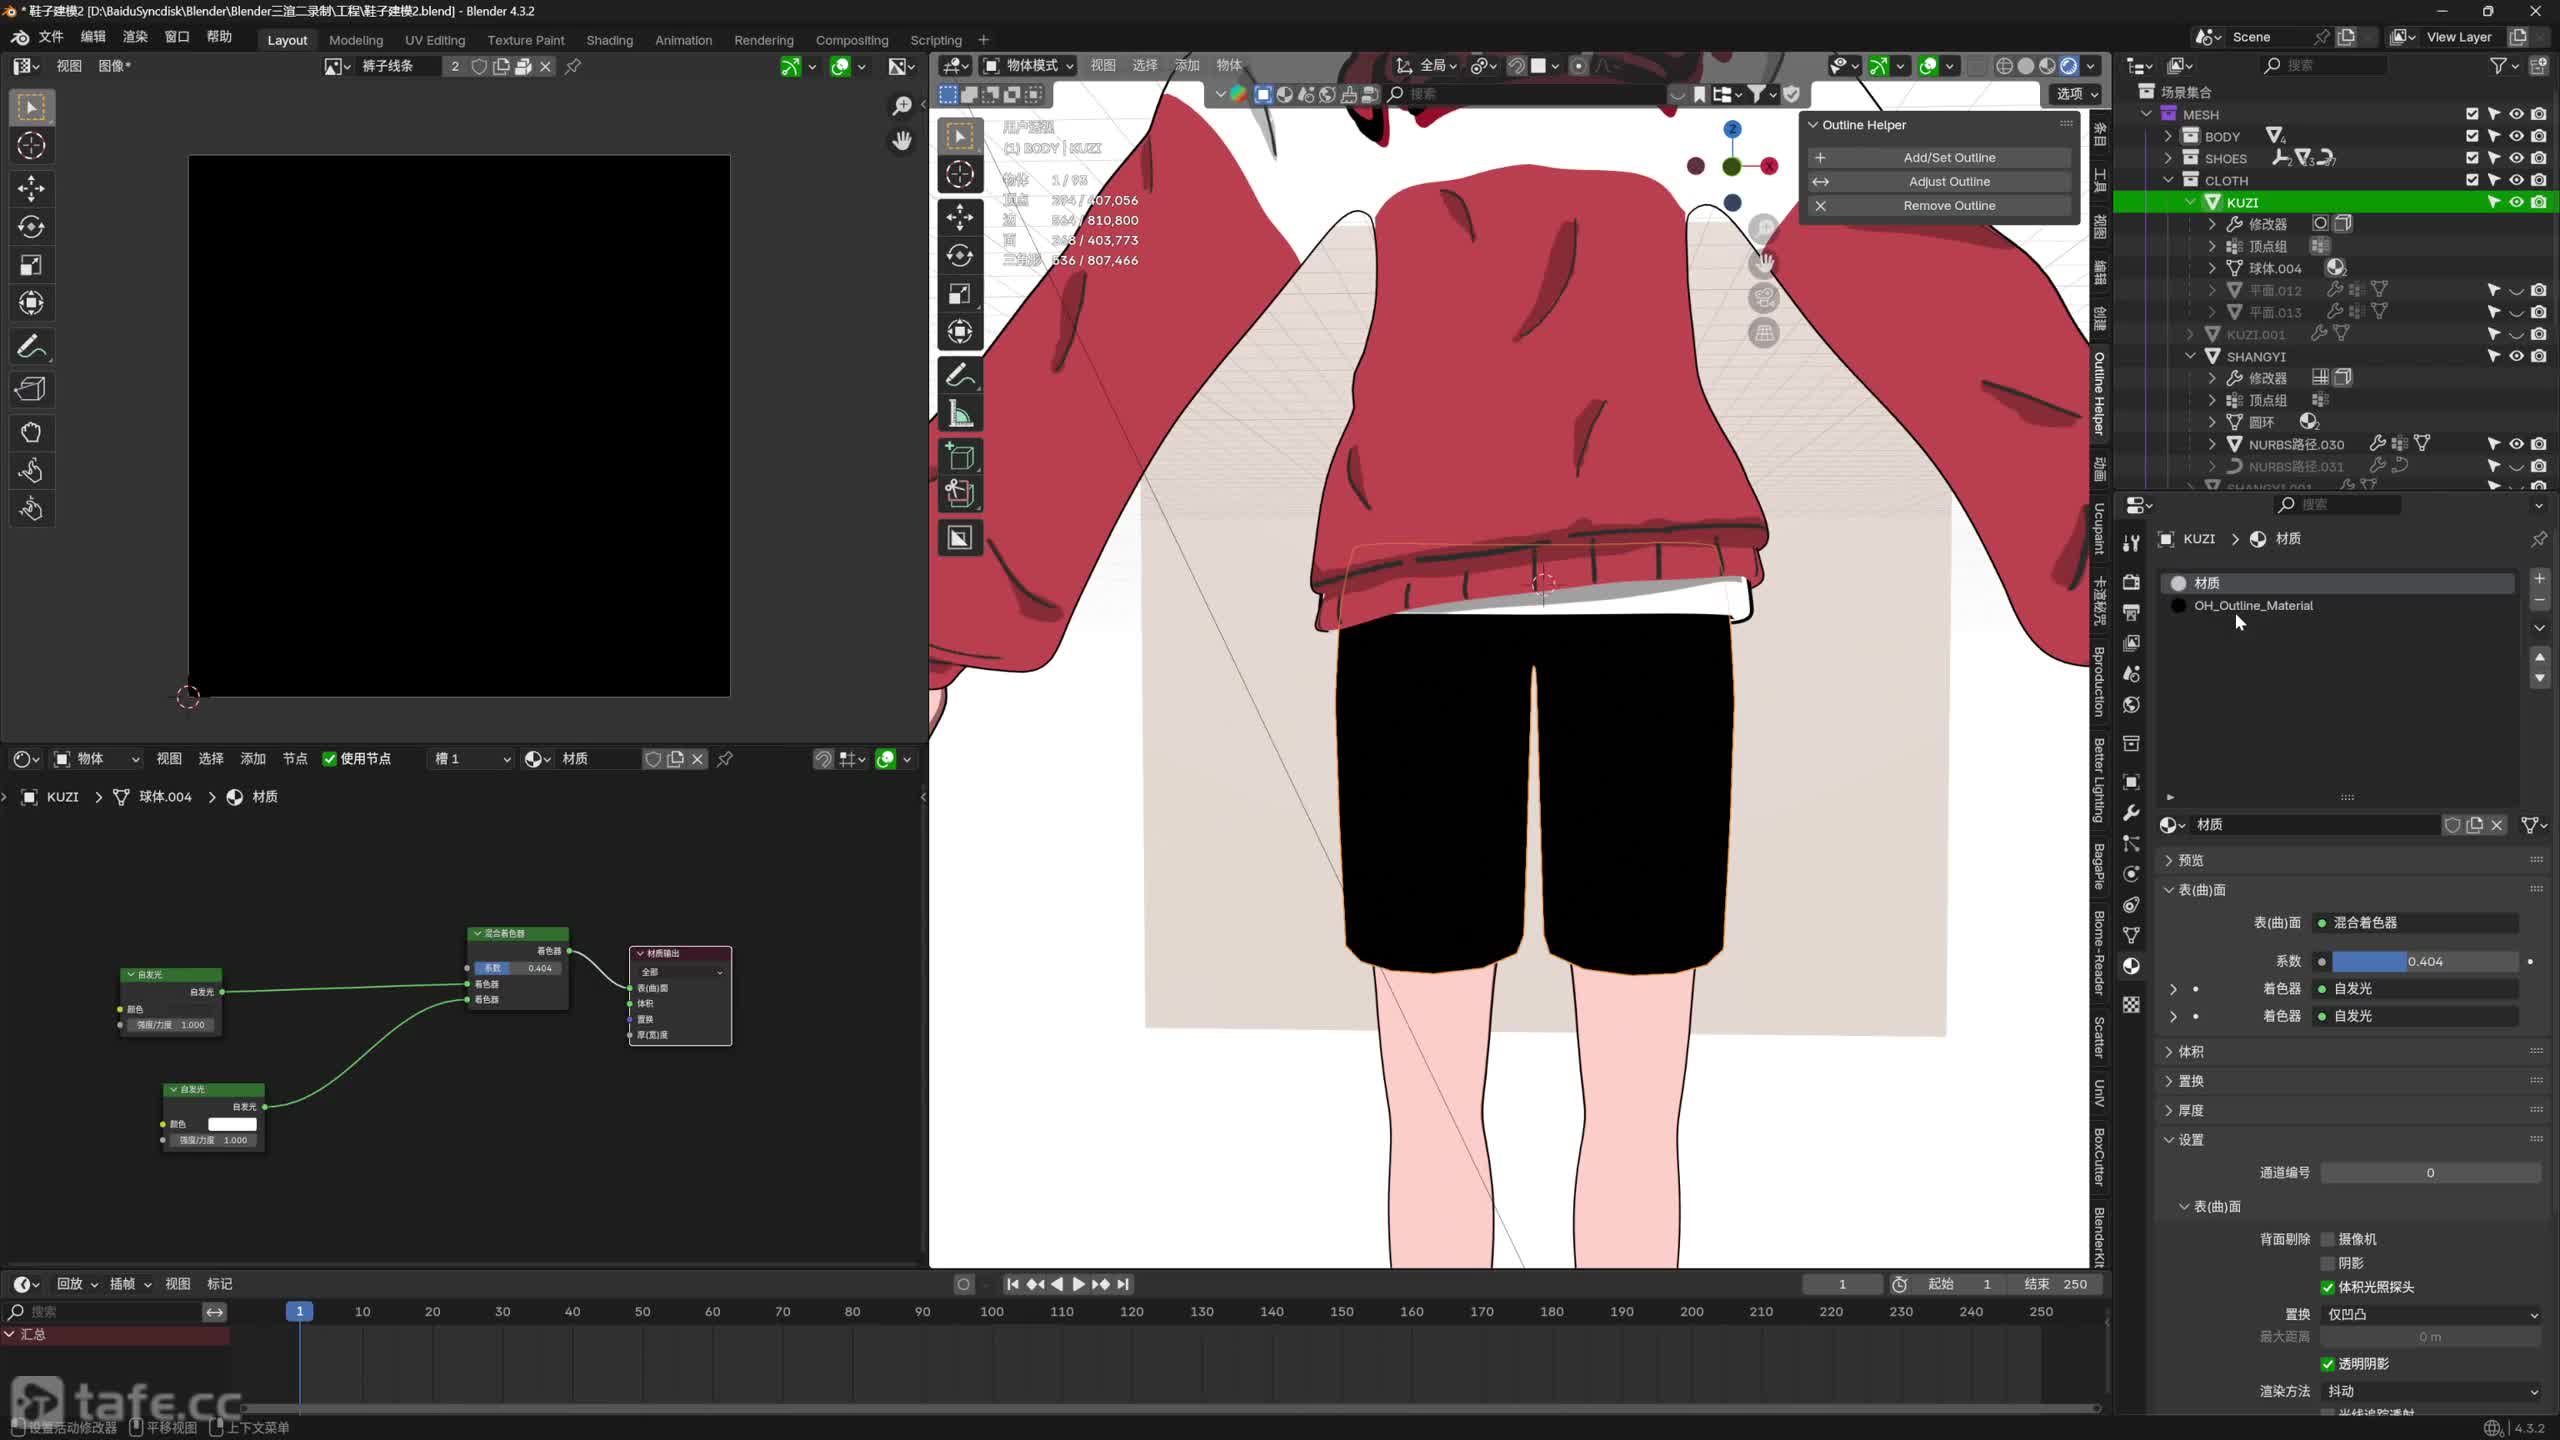
Task: Select the Grab tool in the image editor toolbar
Action: pos(31,432)
